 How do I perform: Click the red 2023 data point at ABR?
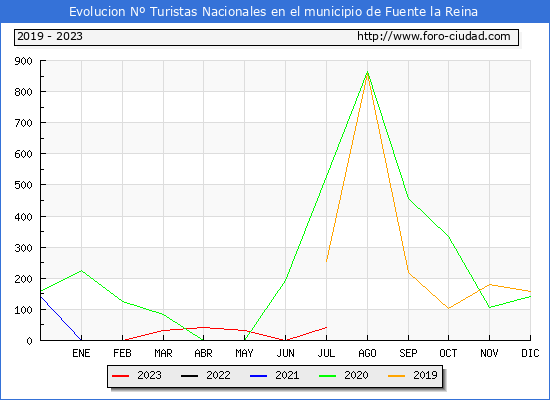pyautogui.click(x=203, y=327)
